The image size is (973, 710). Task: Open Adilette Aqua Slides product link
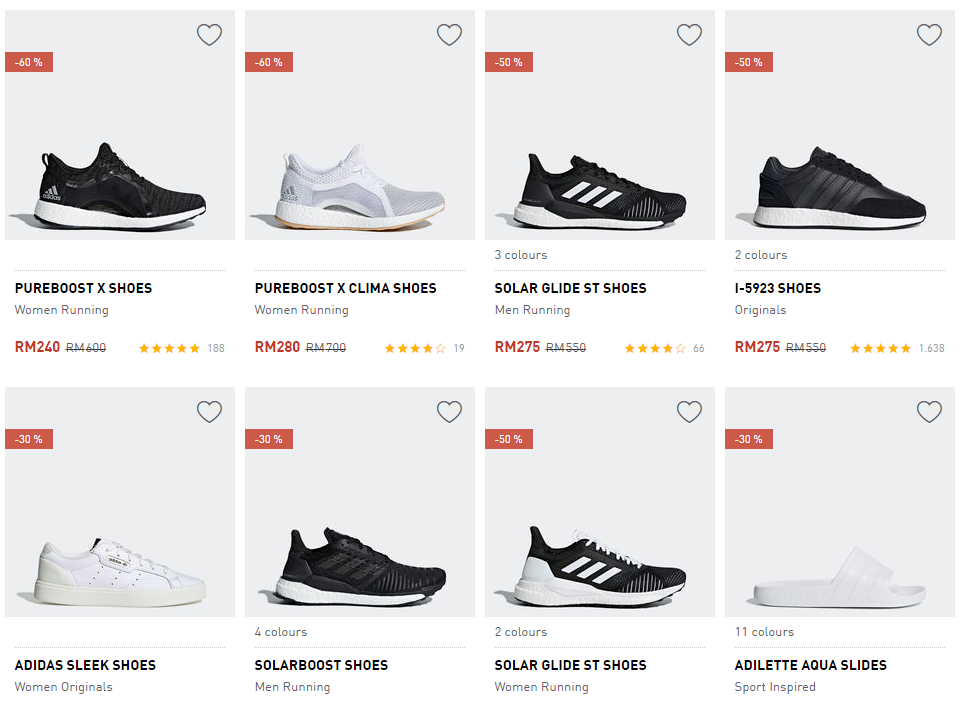coord(810,665)
